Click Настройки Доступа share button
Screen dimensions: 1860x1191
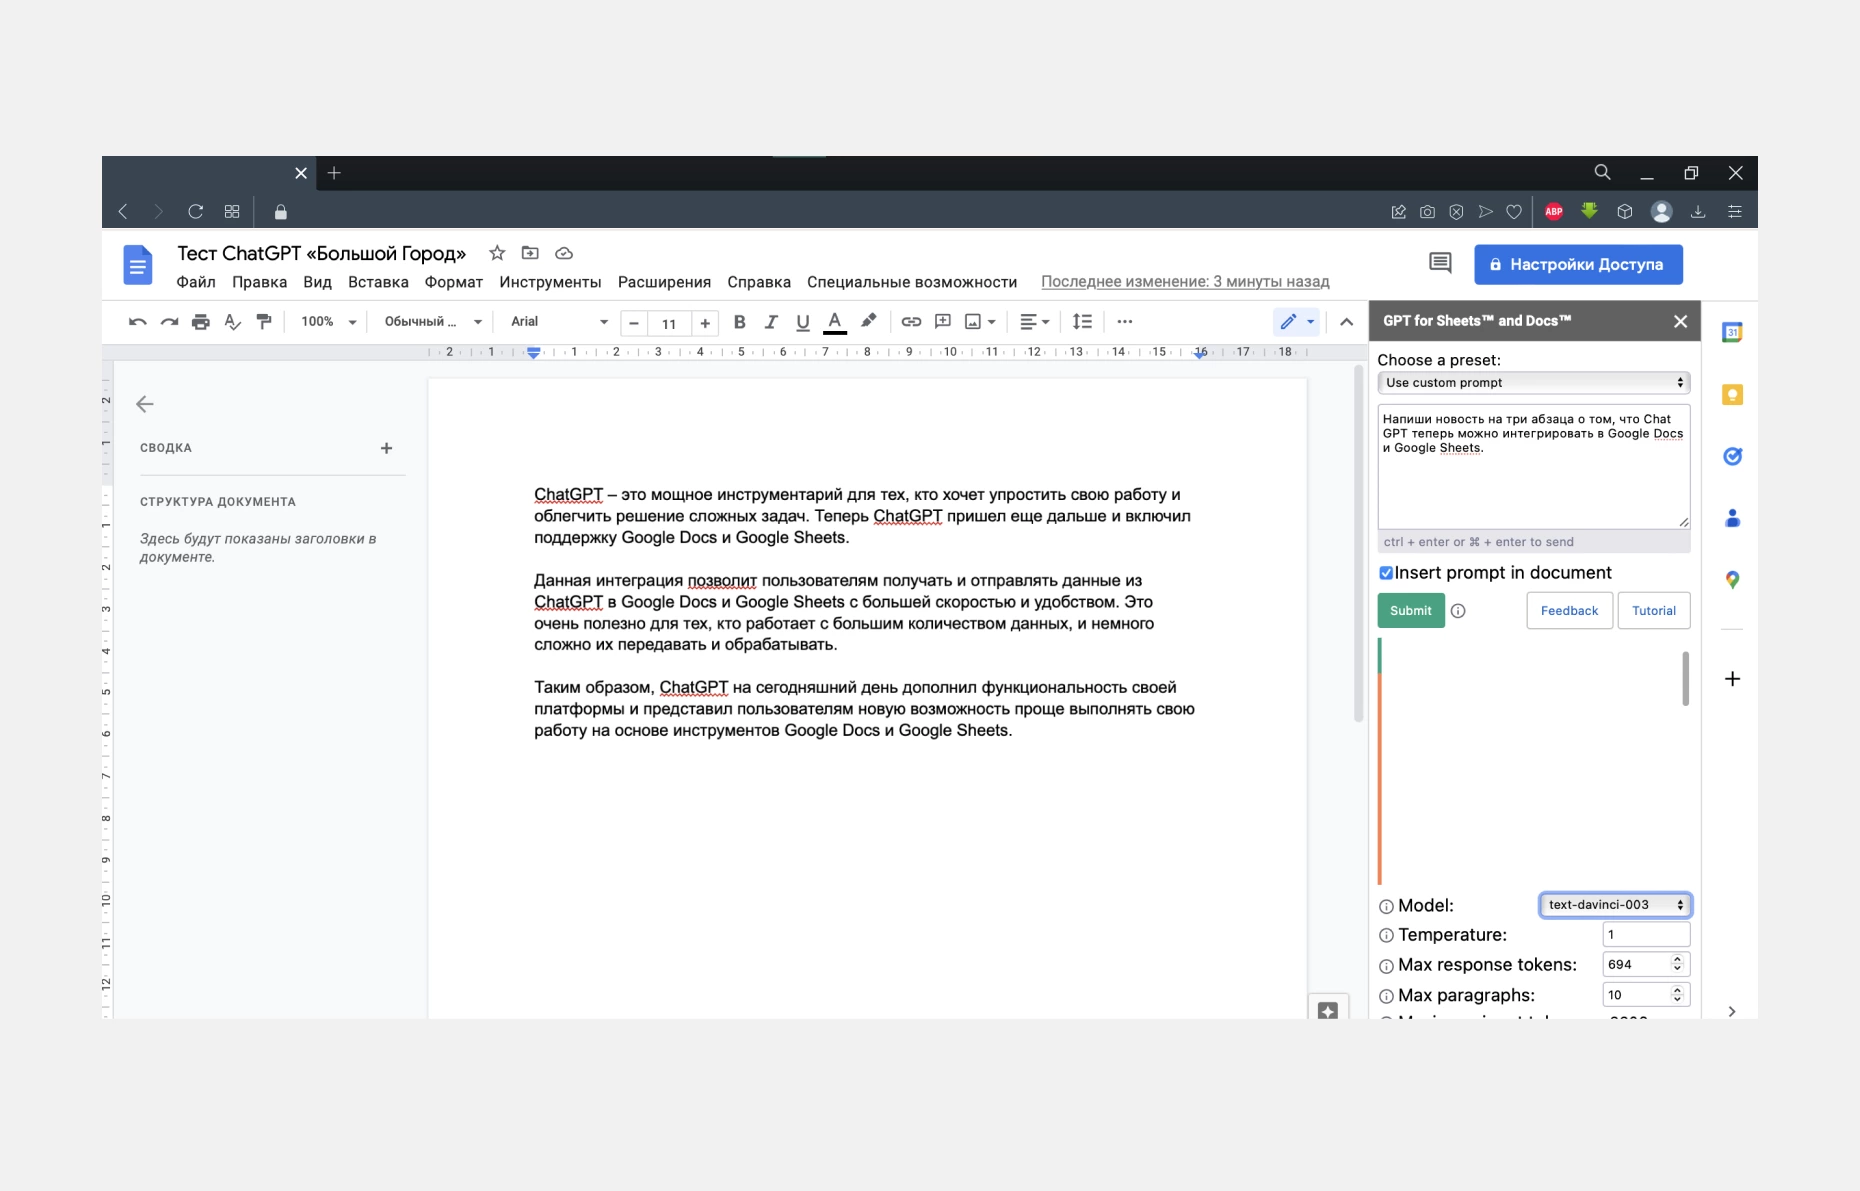(x=1578, y=265)
